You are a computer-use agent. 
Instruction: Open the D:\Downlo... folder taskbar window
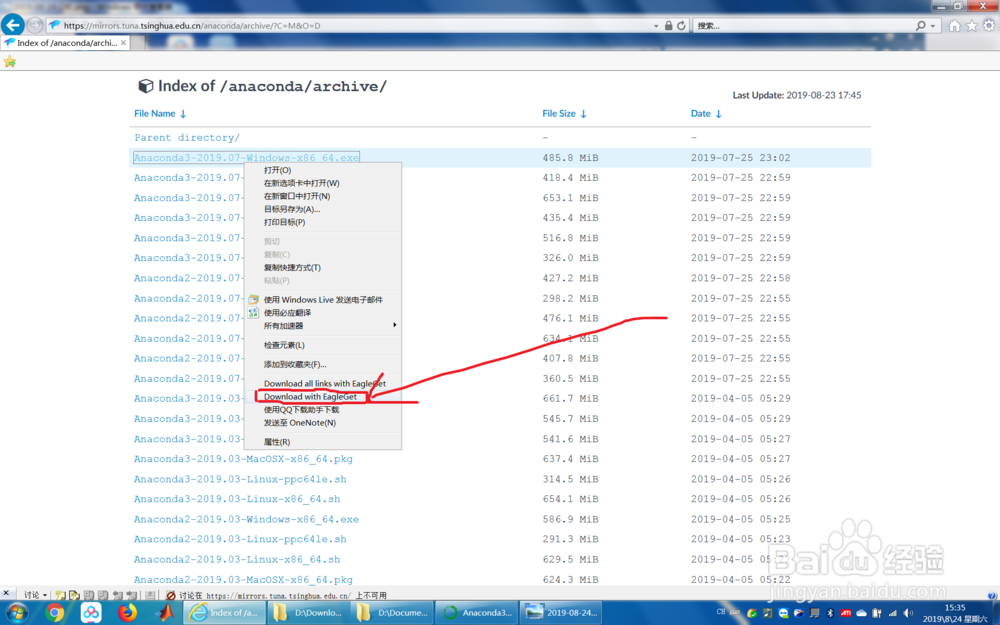(x=307, y=613)
